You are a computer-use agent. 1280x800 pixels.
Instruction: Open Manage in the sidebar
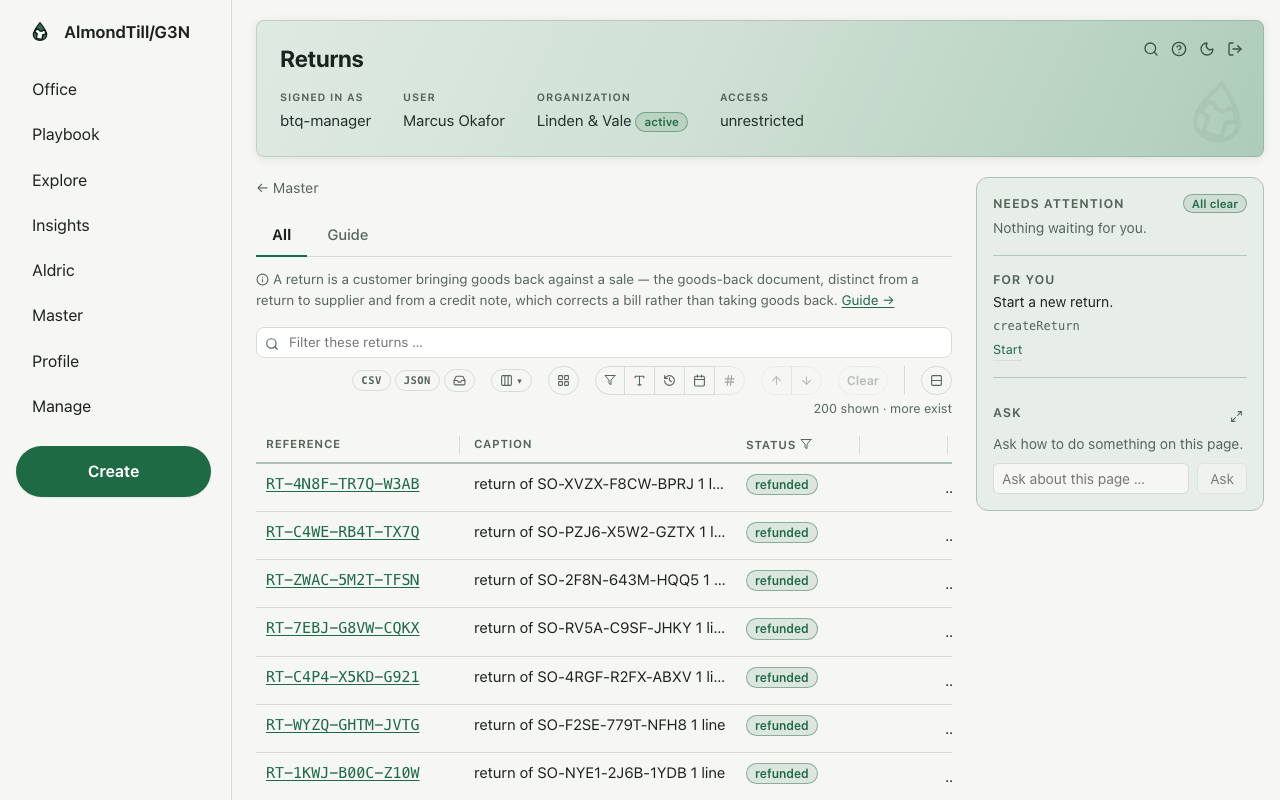pos(61,407)
